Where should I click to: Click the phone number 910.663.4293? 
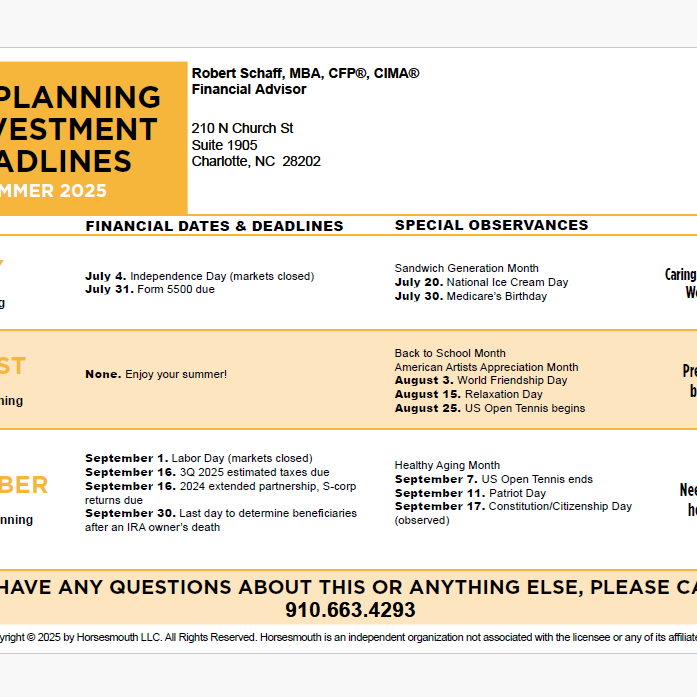coord(350,610)
